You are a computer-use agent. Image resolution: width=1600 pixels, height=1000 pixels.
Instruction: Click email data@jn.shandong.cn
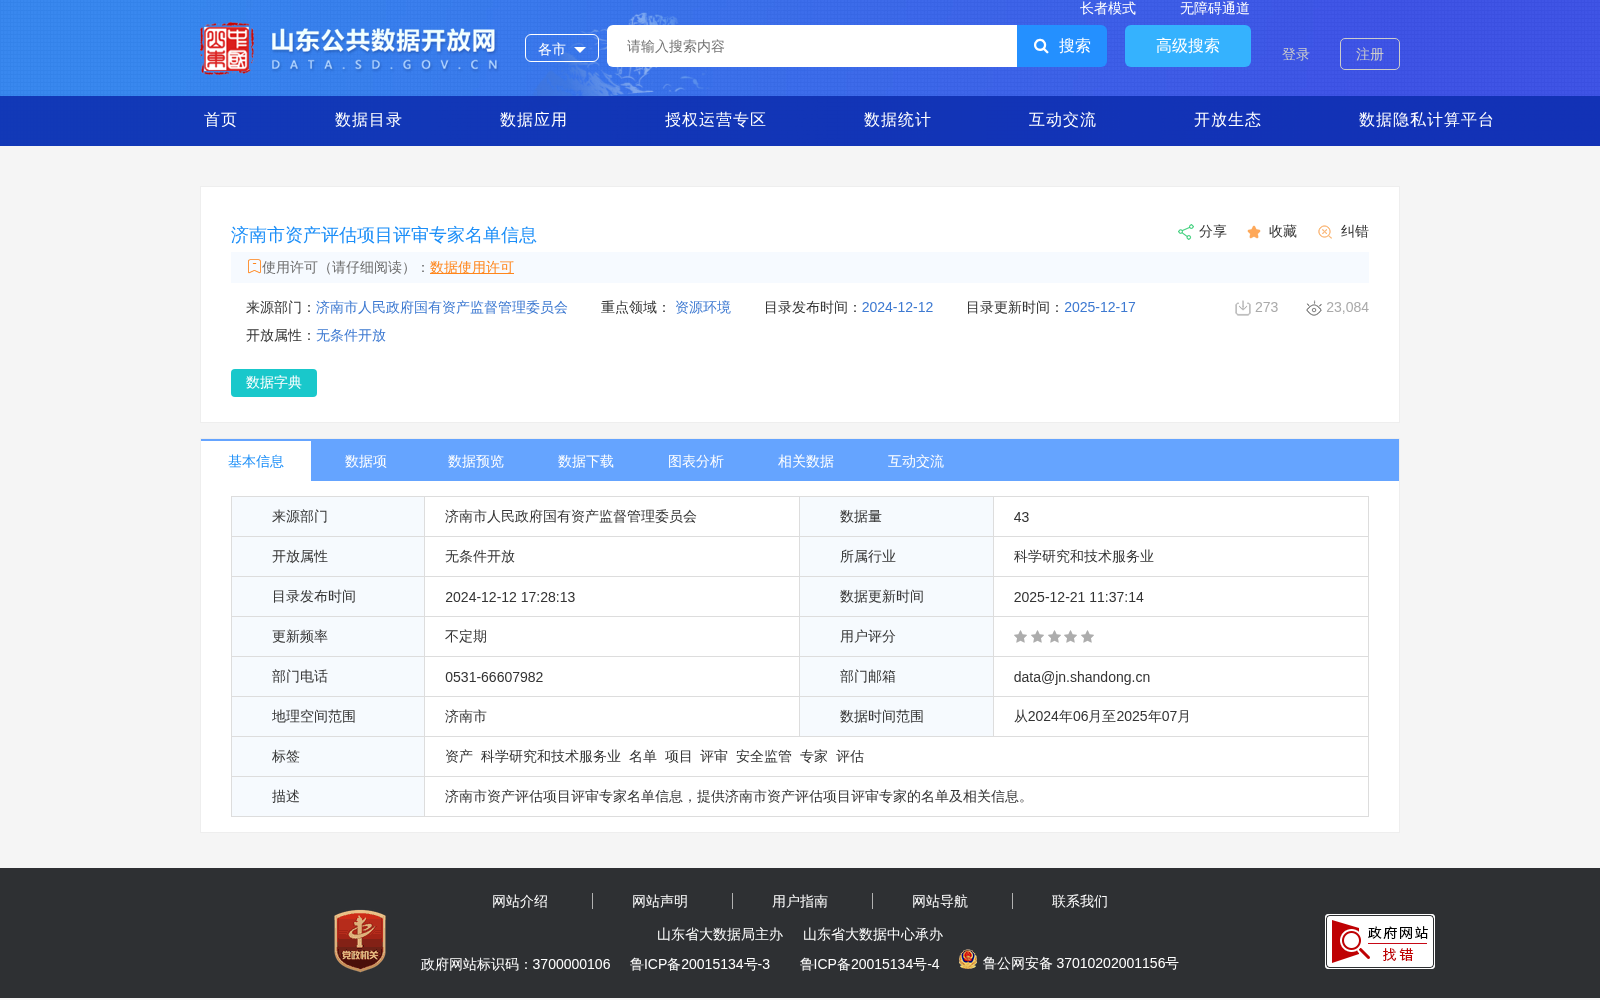click(1082, 677)
